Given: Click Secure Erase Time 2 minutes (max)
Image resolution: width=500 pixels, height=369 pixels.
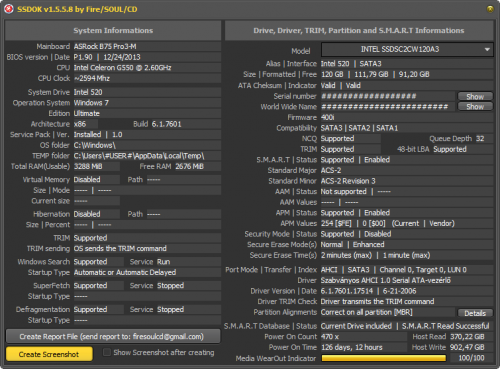Looking at the screenshot, I should click(346, 255).
